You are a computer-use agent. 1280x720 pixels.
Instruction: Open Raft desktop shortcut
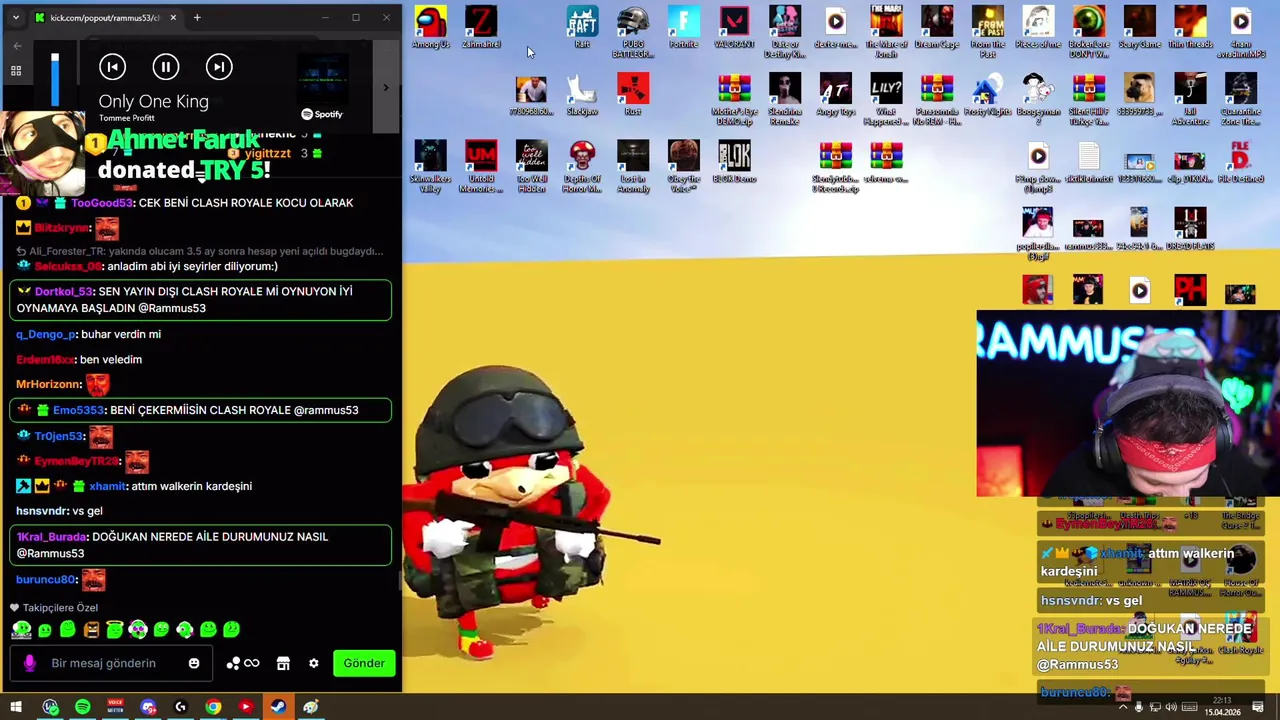582,28
